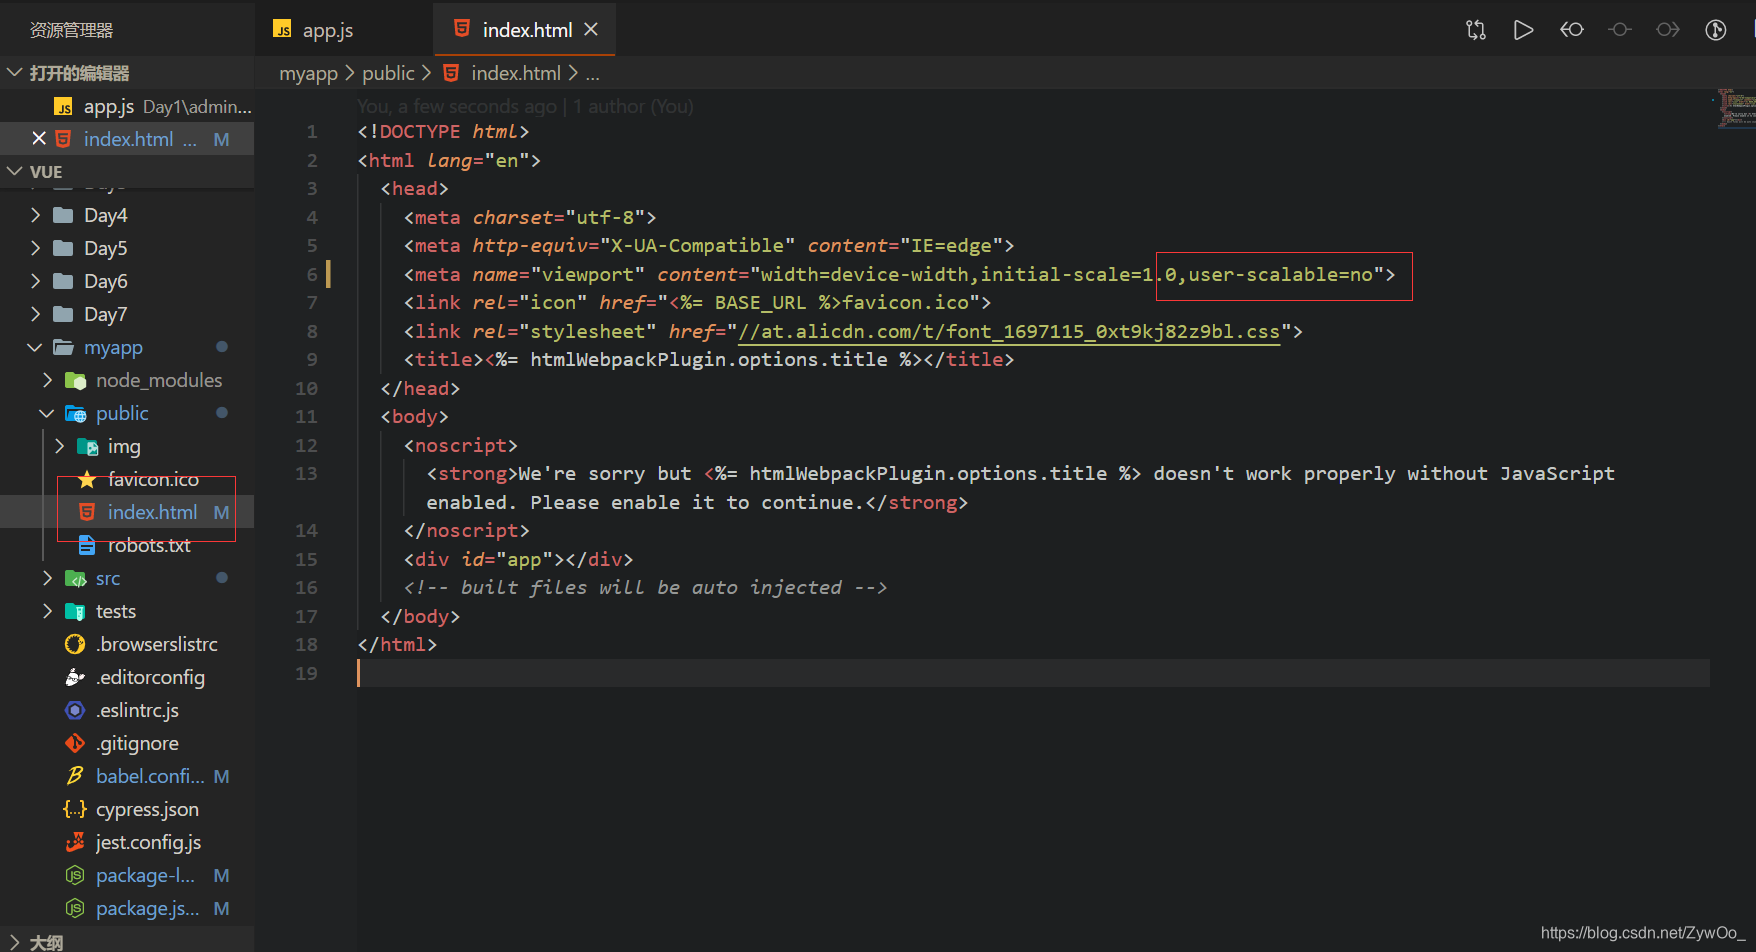Click the HTML5 icon on index.html tab
Image resolution: width=1756 pixels, height=952 pixels.
pyautogui.click(x=462, y=29)
